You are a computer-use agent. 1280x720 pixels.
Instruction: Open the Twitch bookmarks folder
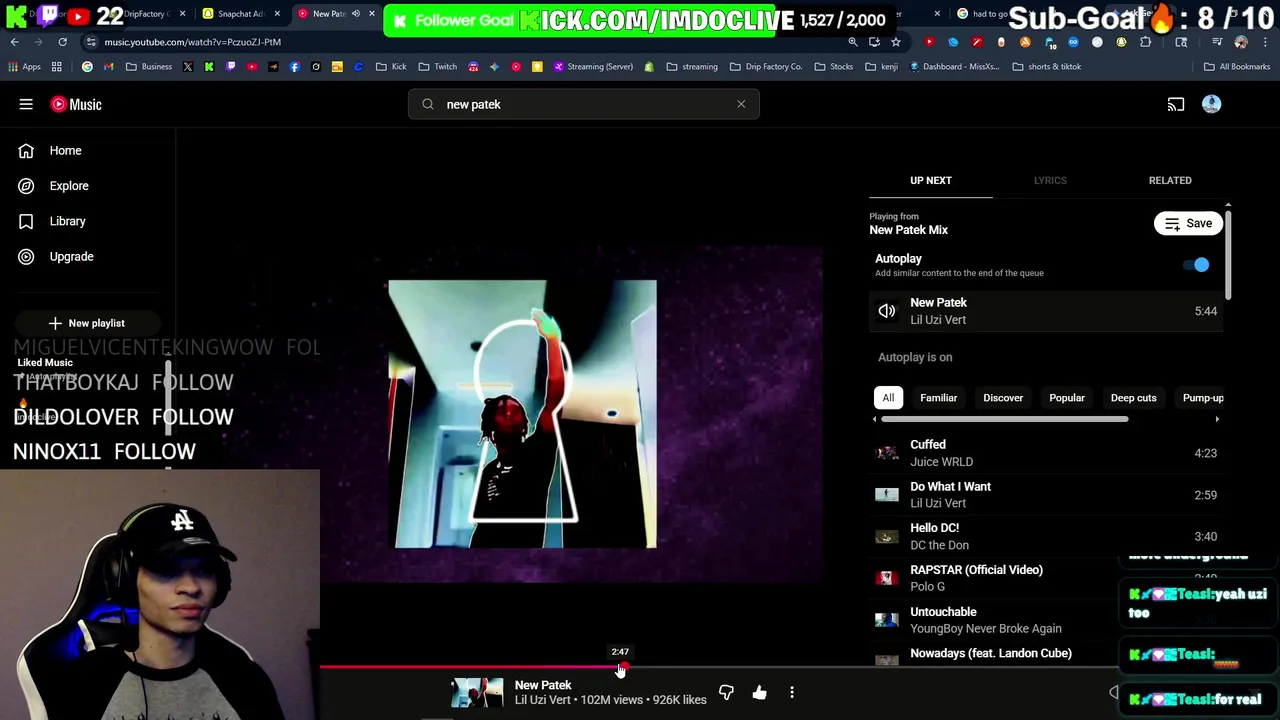pyautogui.click(x=437, y=67)
